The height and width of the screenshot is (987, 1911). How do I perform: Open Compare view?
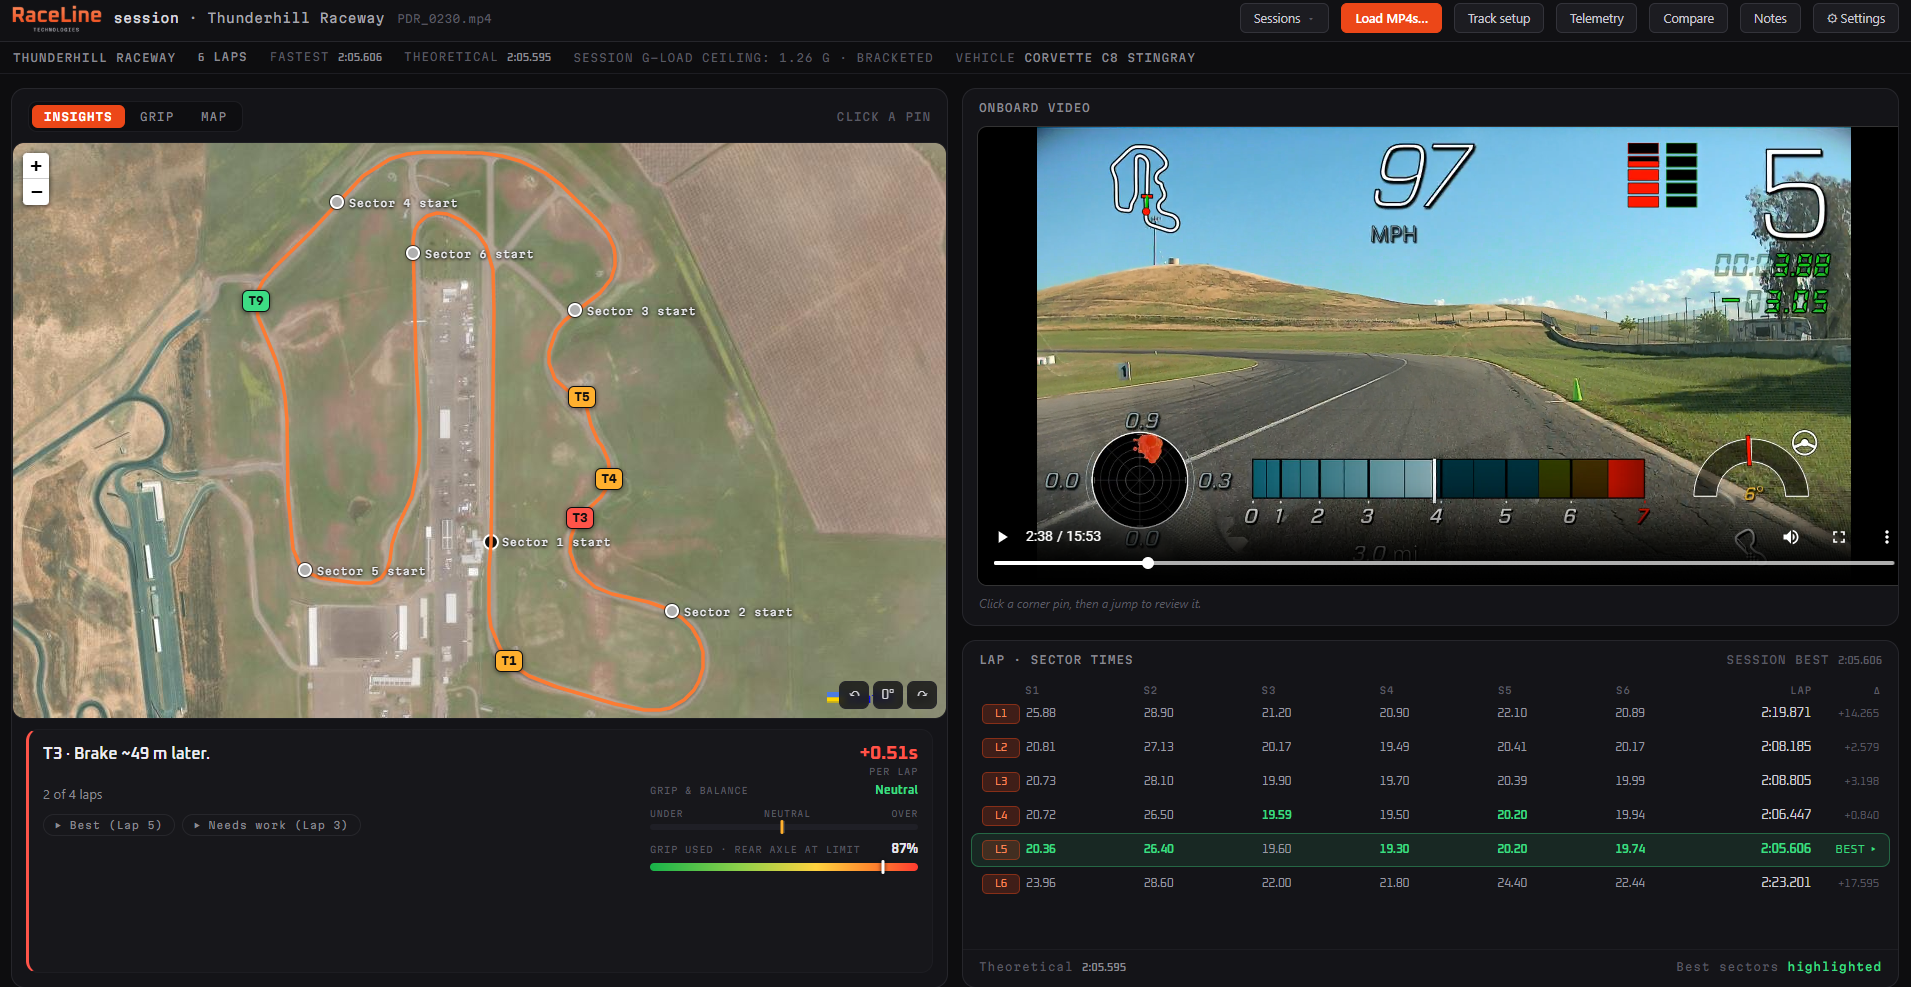tap(1688, 18)
